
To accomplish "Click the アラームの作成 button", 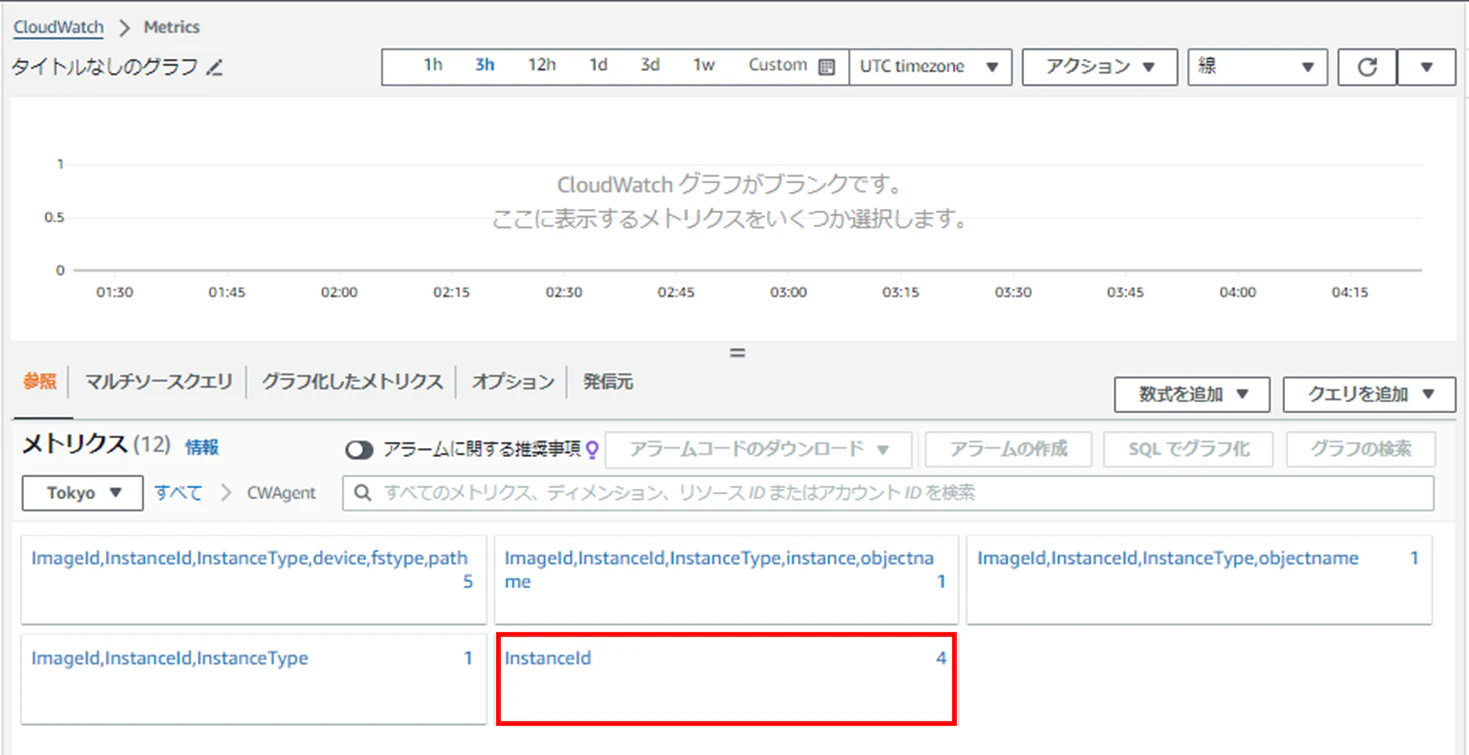I will 1009,450.
